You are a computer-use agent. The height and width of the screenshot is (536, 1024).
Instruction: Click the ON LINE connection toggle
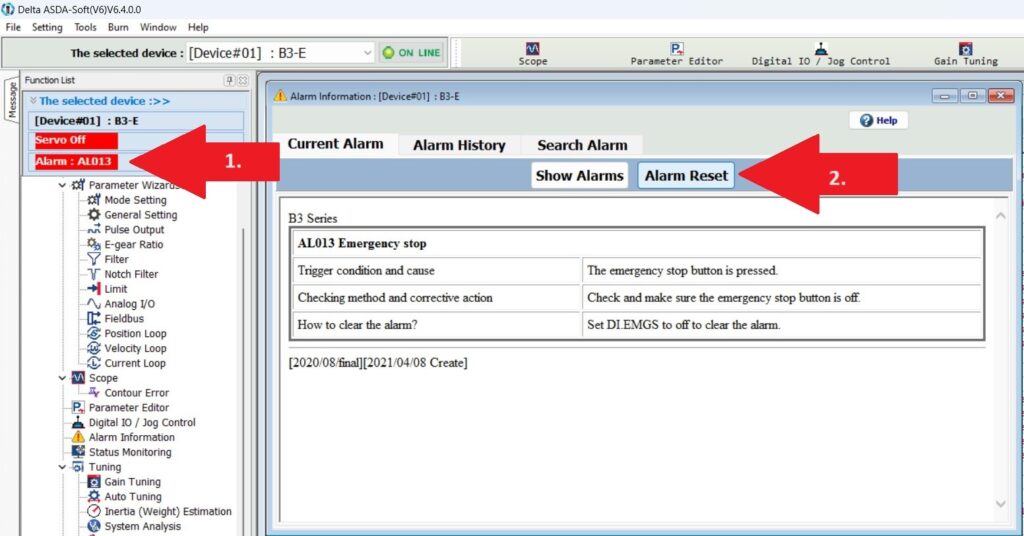[x=411, y=53]
